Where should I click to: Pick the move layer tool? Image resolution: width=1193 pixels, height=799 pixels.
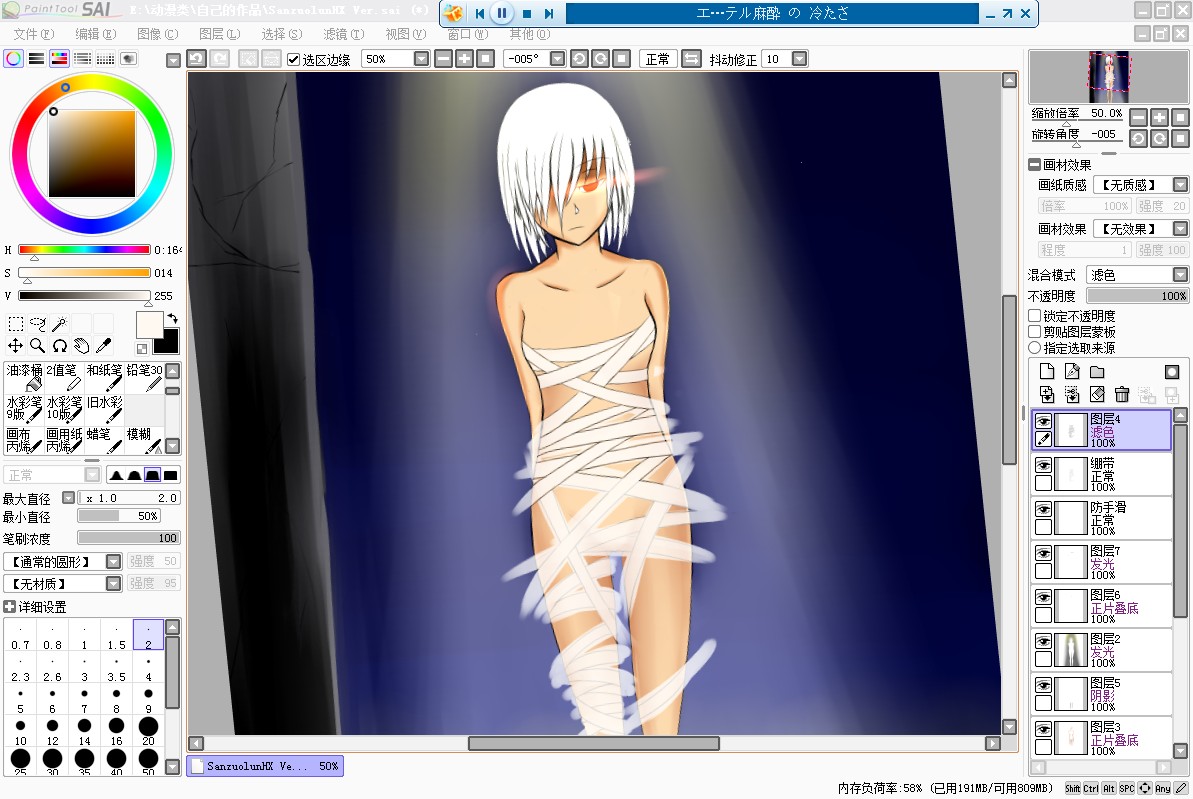[x=15, y=346]
